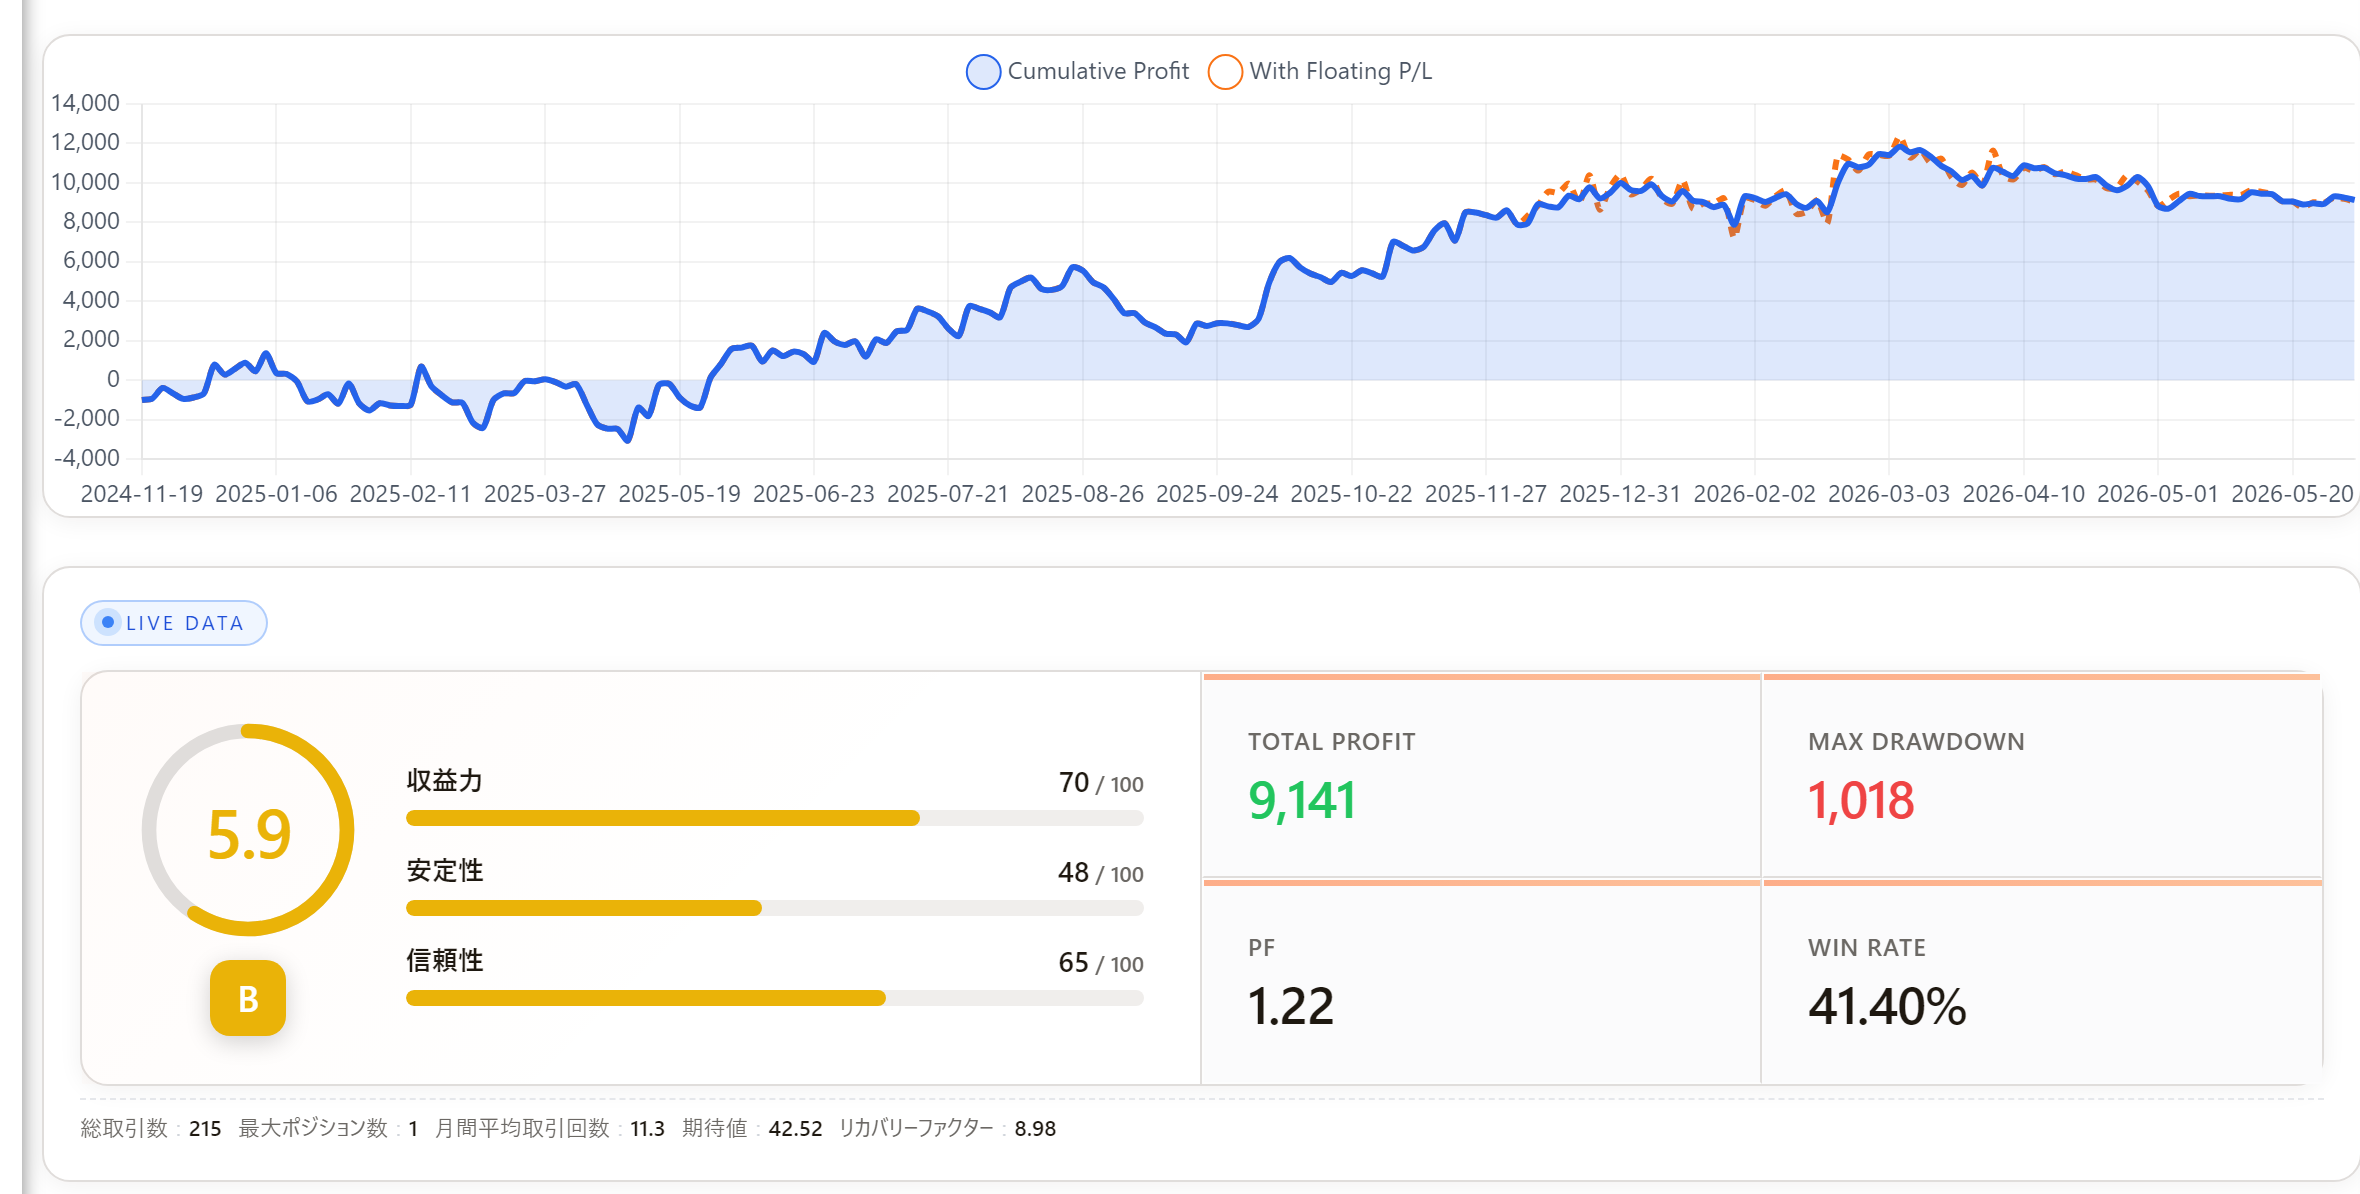The width and height of the screenshot is (2360, 1194).
Task: Click the 2025-08-26 x-axis date label
Action: coord(1083,494)
